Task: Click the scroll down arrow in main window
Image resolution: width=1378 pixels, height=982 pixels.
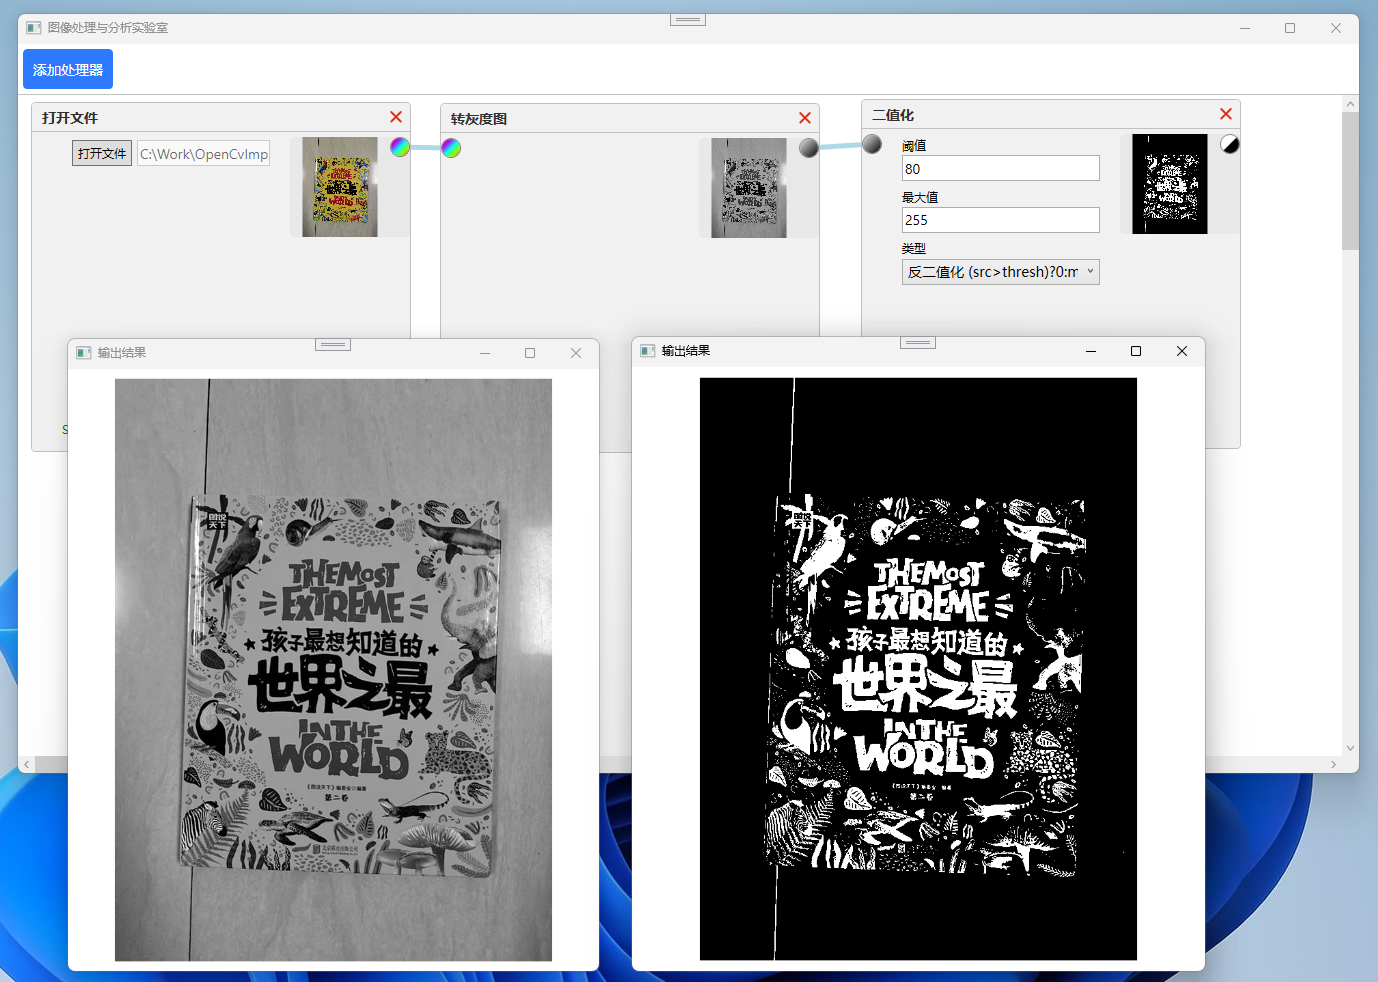Action: pyautogui.click(x=1350, y=748)
